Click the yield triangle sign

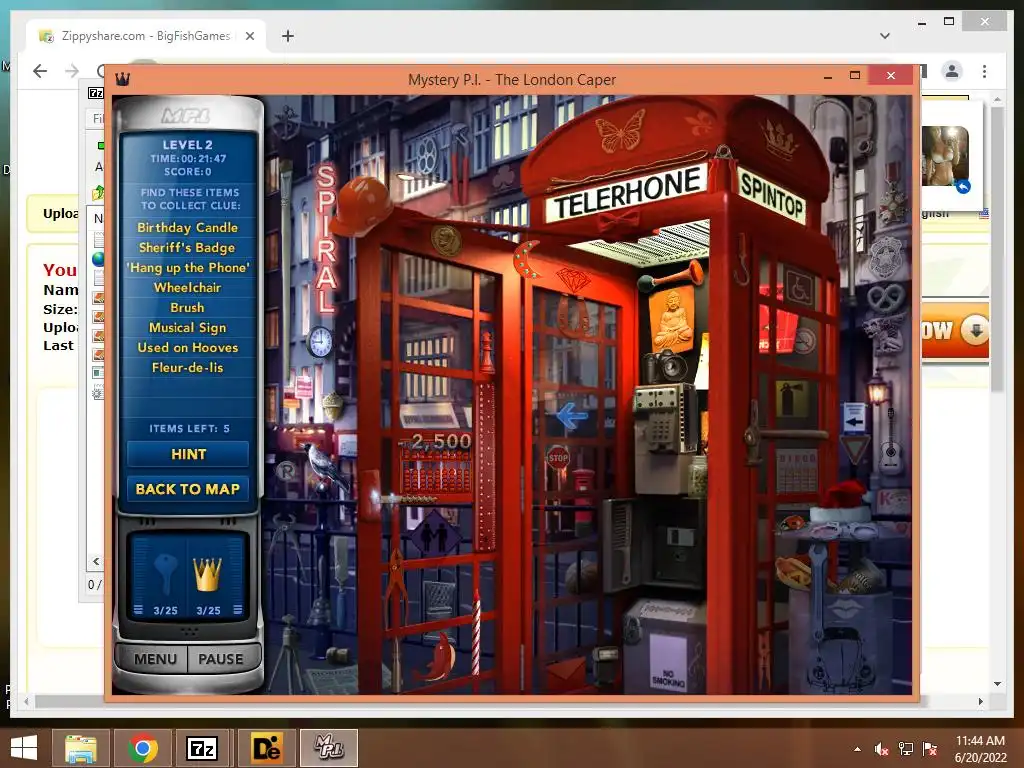[854, 449]
